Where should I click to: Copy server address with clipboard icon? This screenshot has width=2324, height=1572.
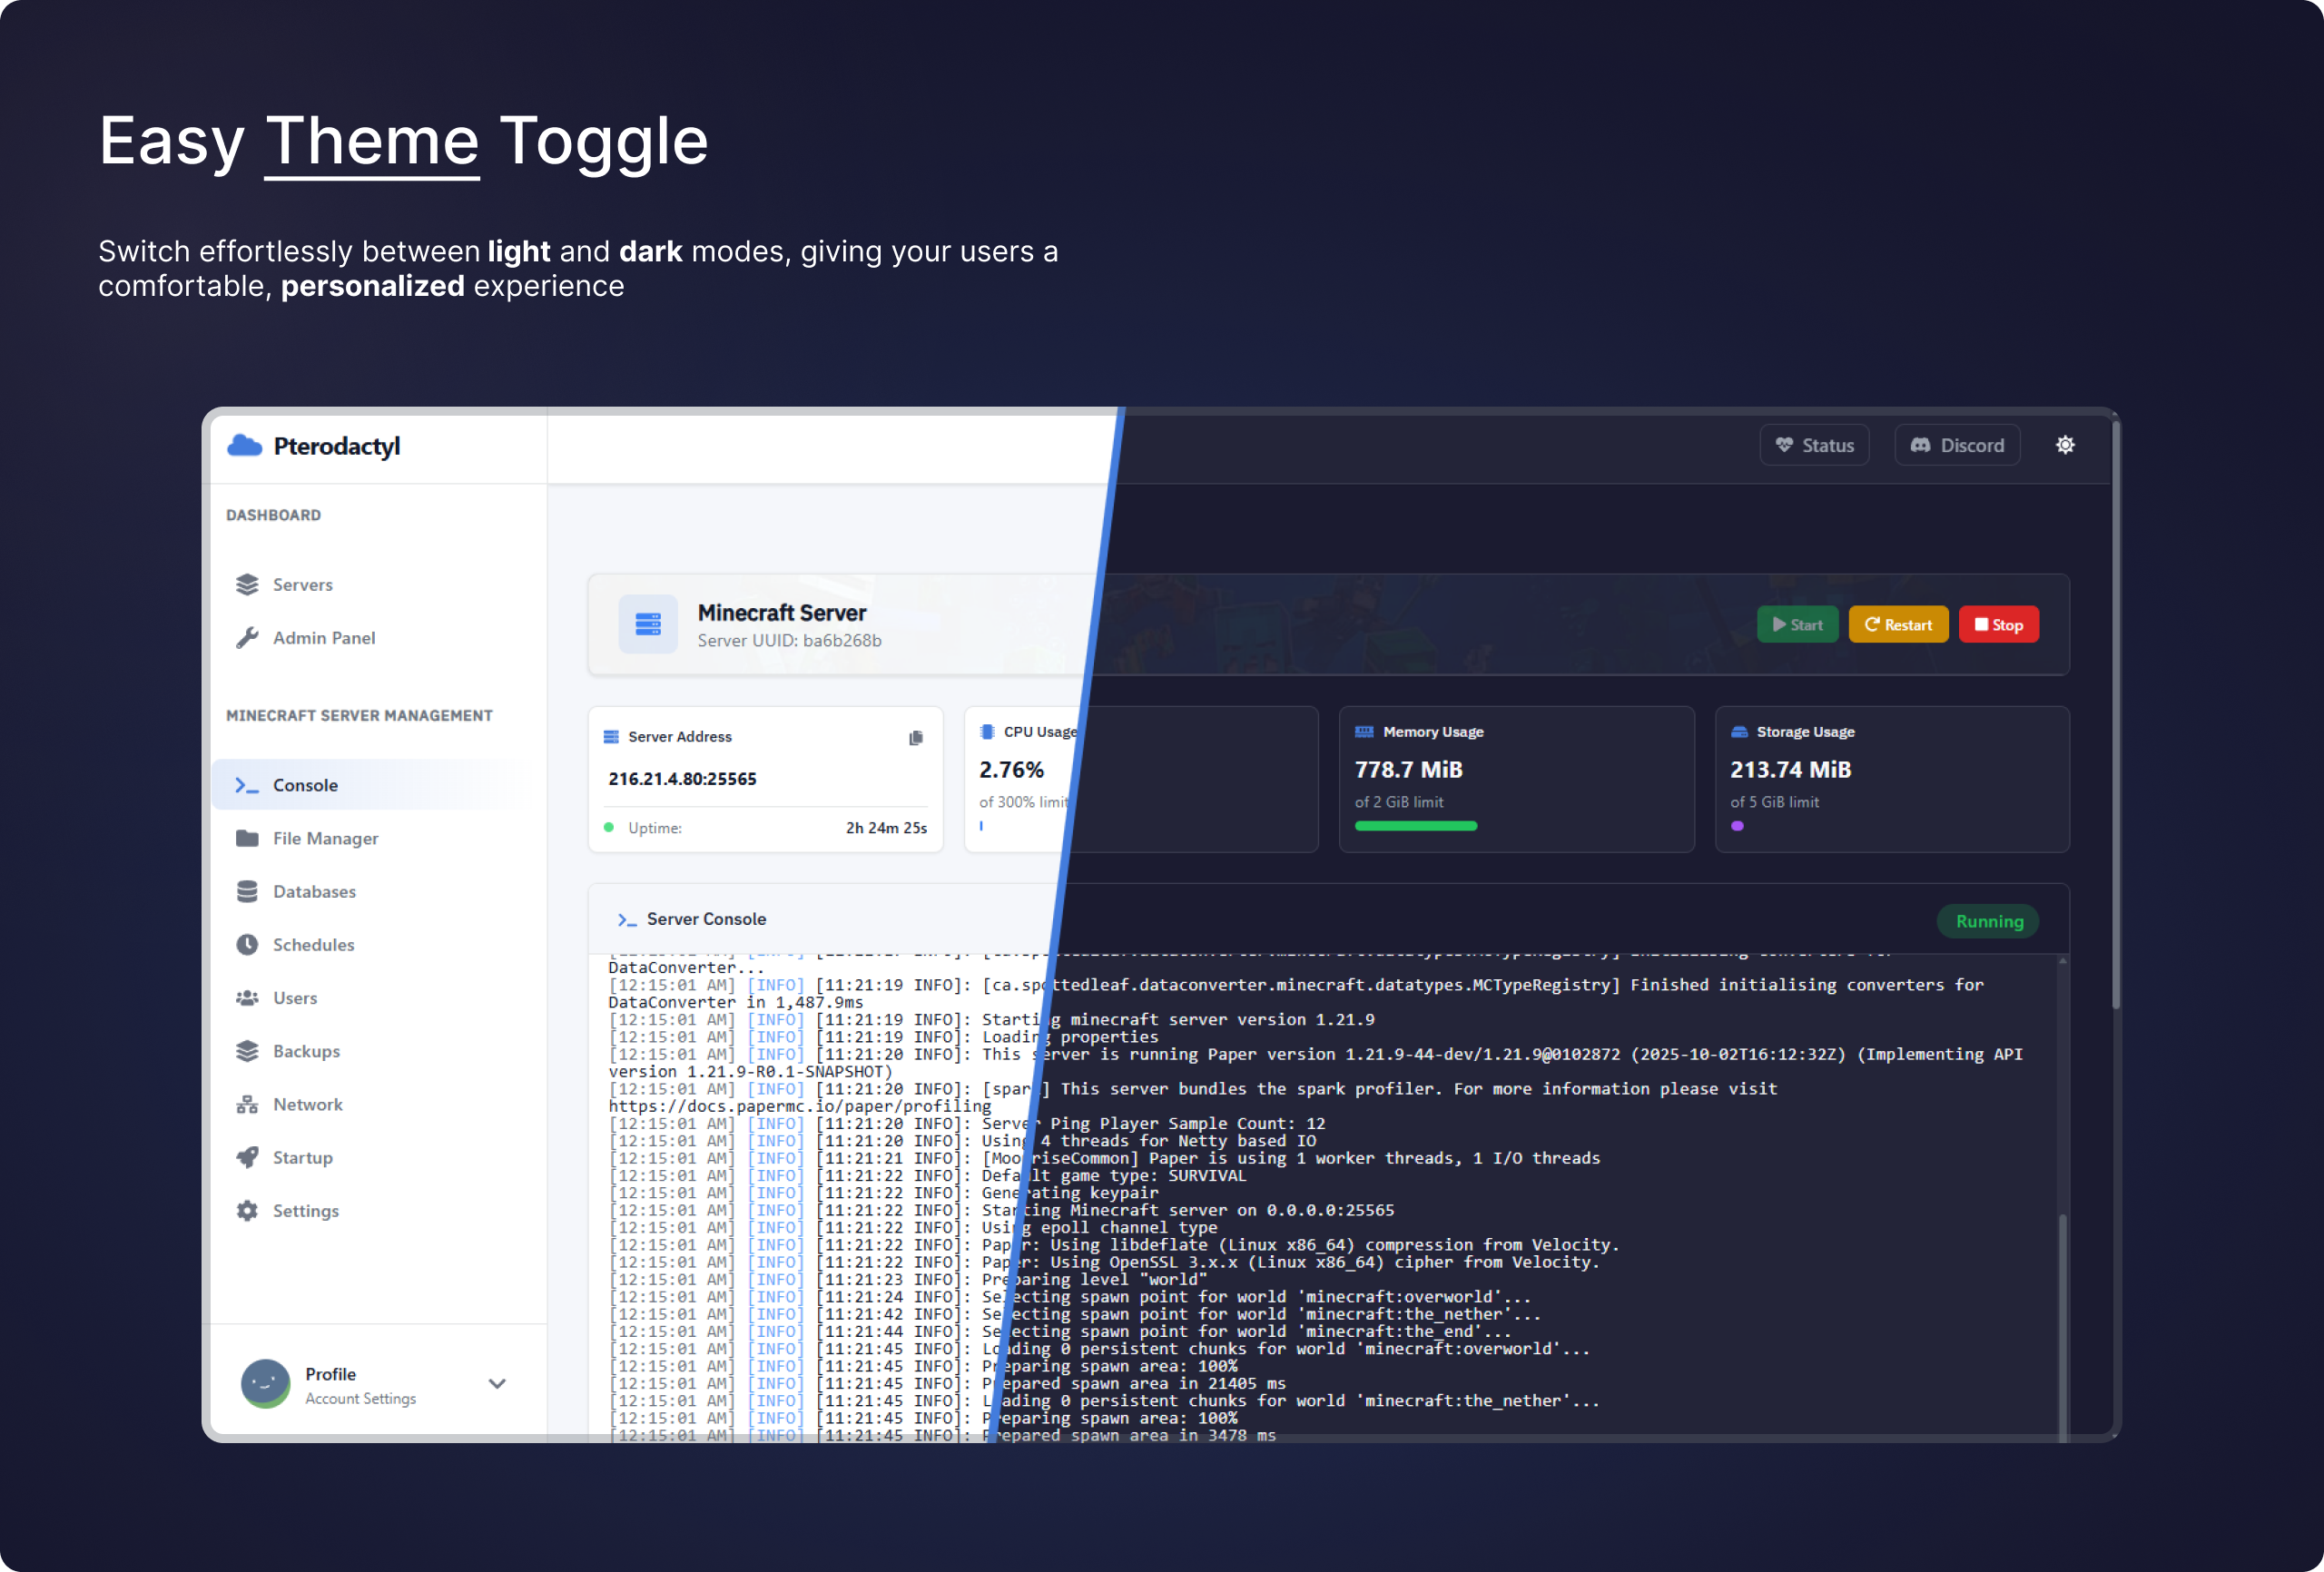tap(915, 738)
